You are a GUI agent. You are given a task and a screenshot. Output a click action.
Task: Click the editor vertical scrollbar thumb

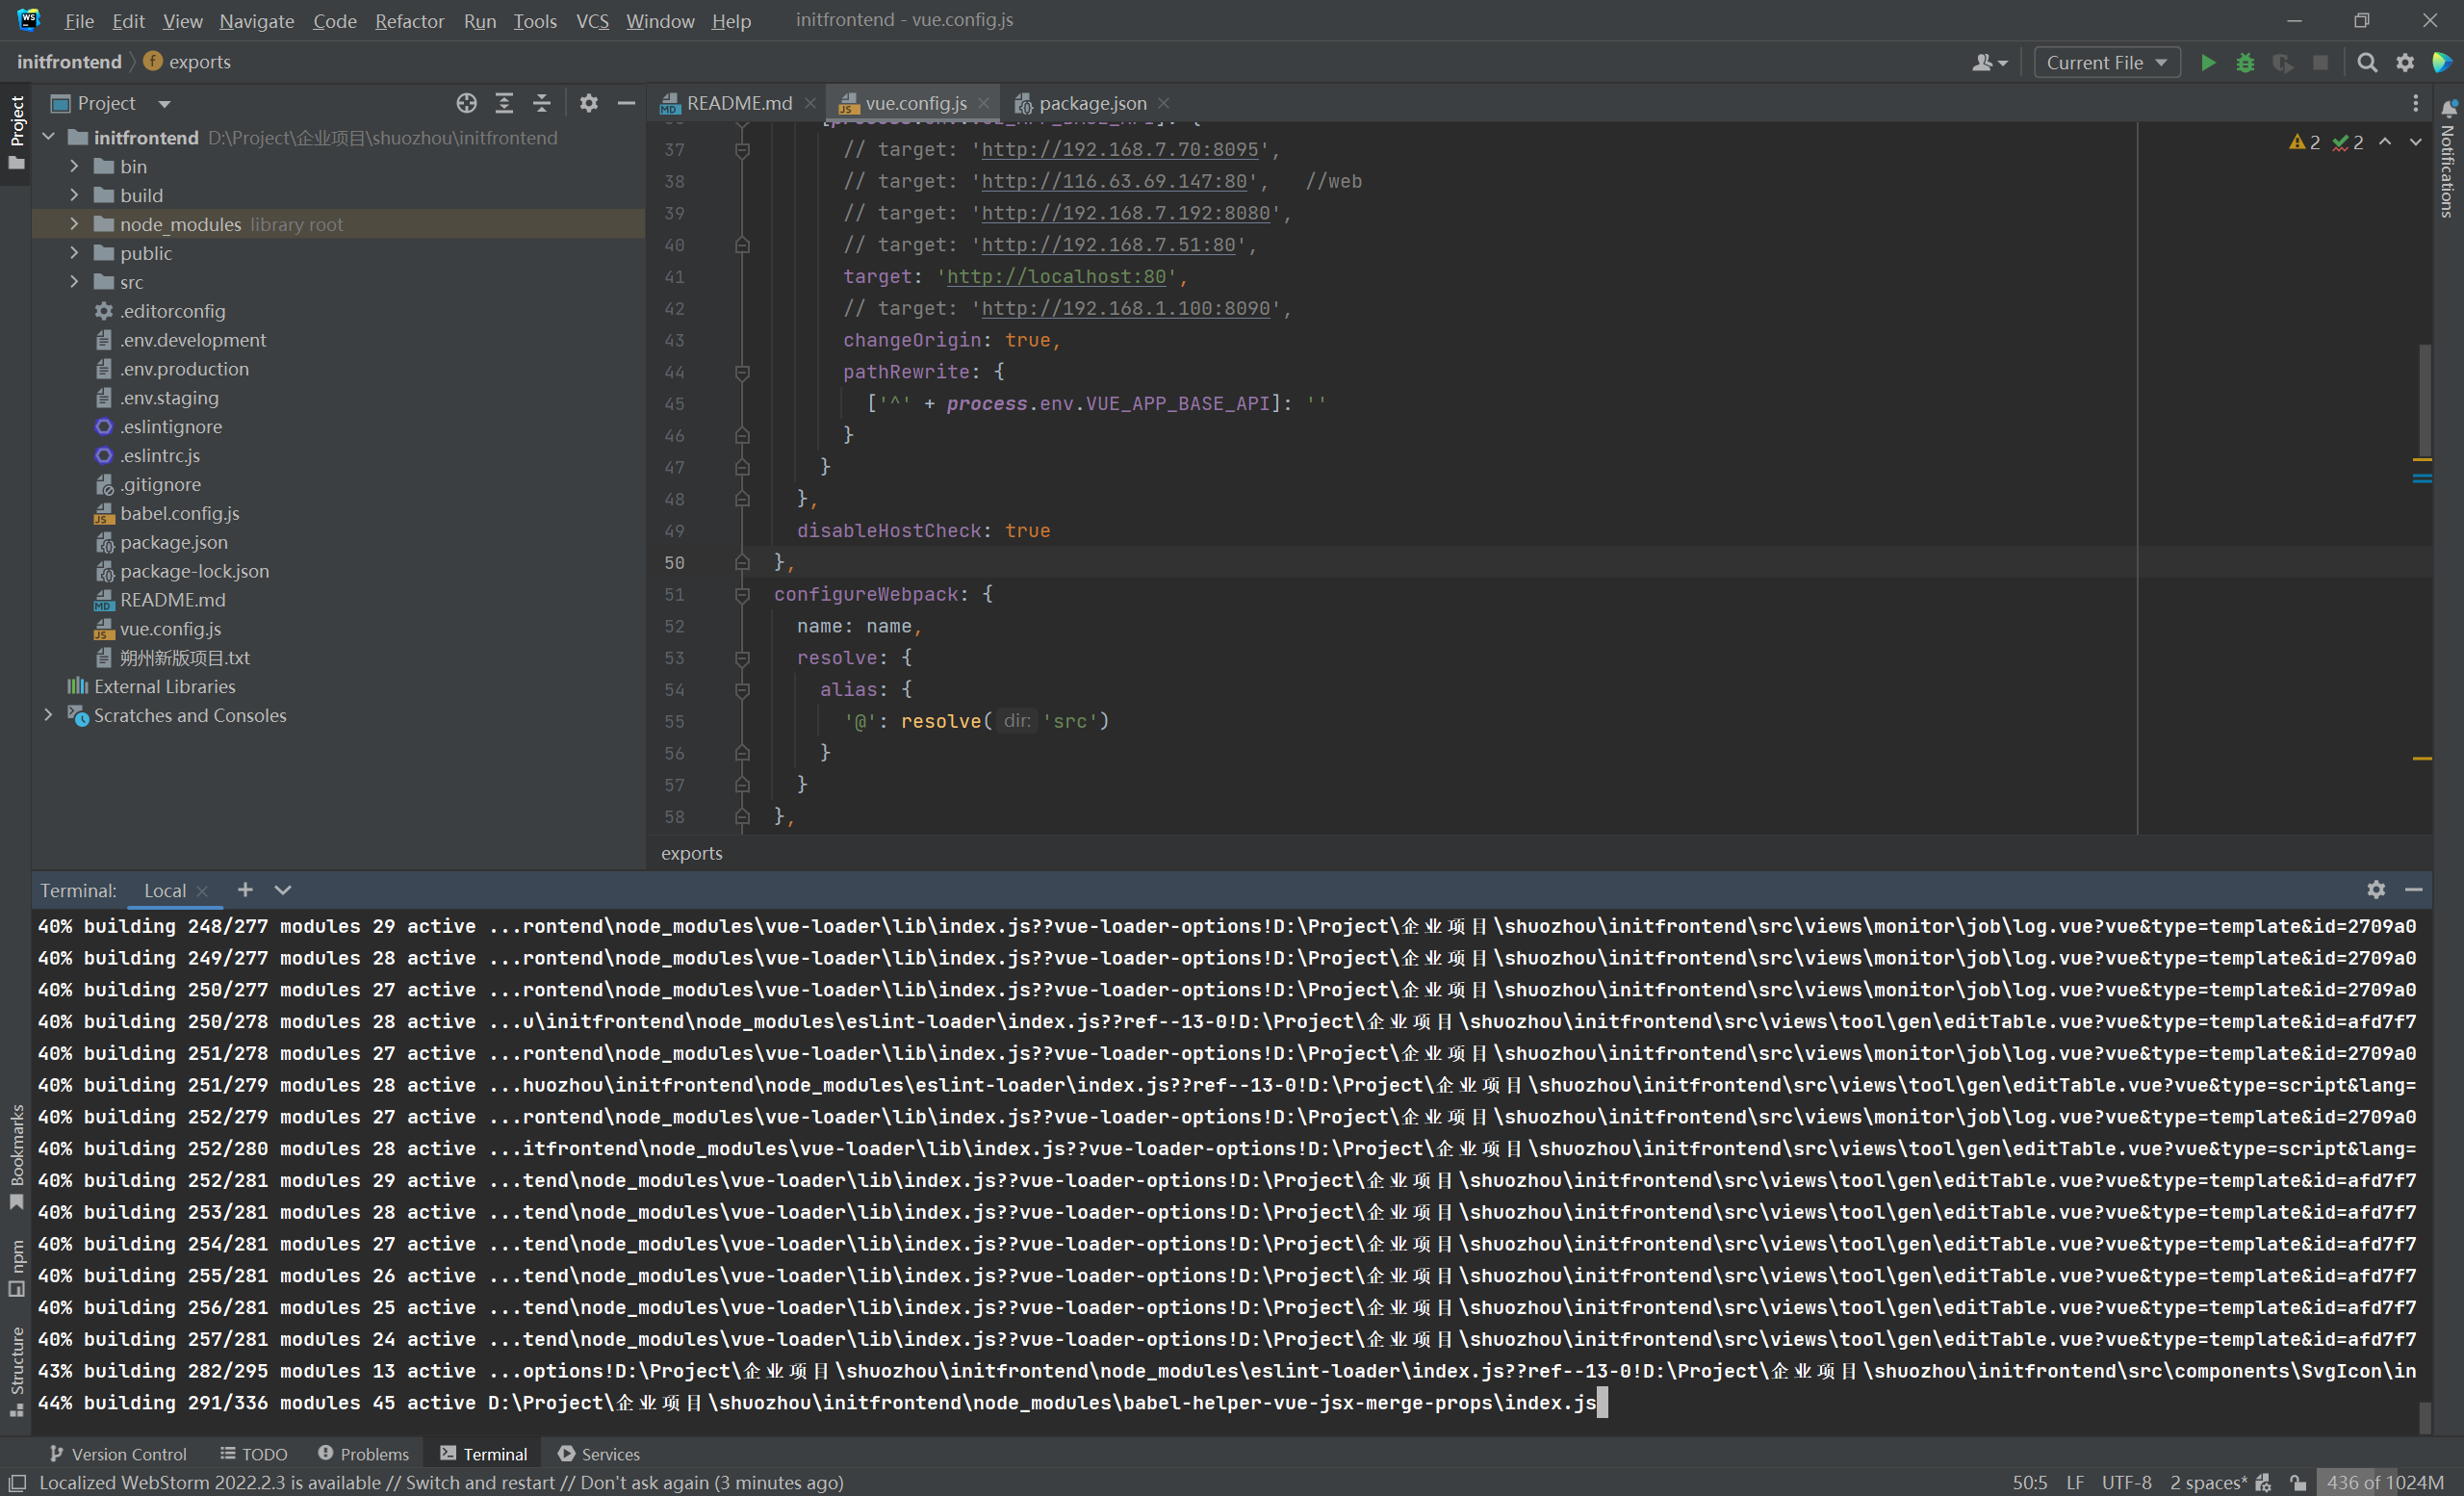coord(2424,400)
